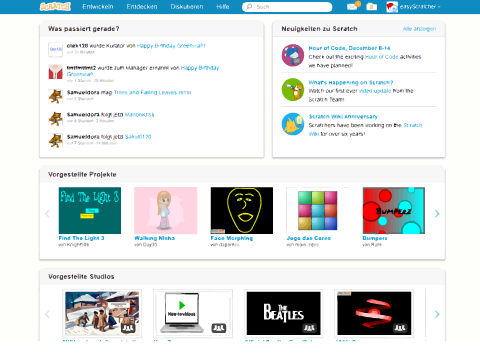480x360 pixels.
Task: Open the Scratch Wiki Anniversary headline
Action: [x=343, y=116]
